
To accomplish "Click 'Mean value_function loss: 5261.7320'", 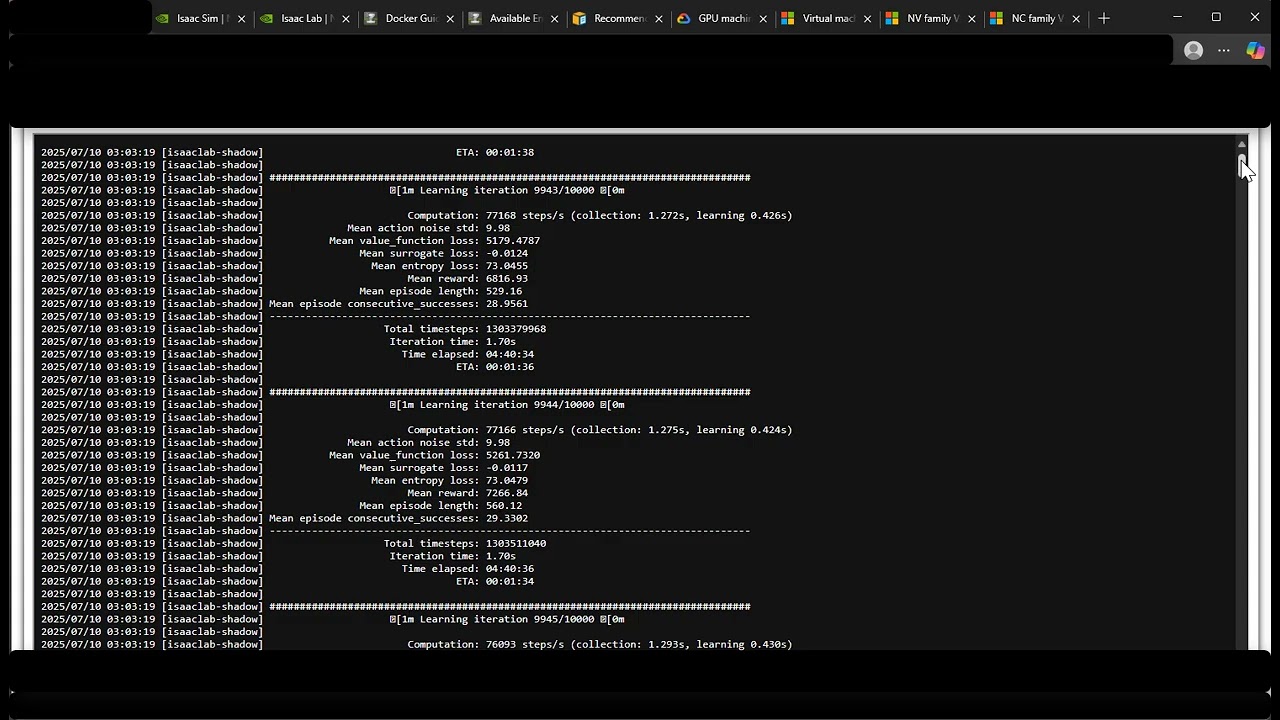I will [x=435, y=455].
